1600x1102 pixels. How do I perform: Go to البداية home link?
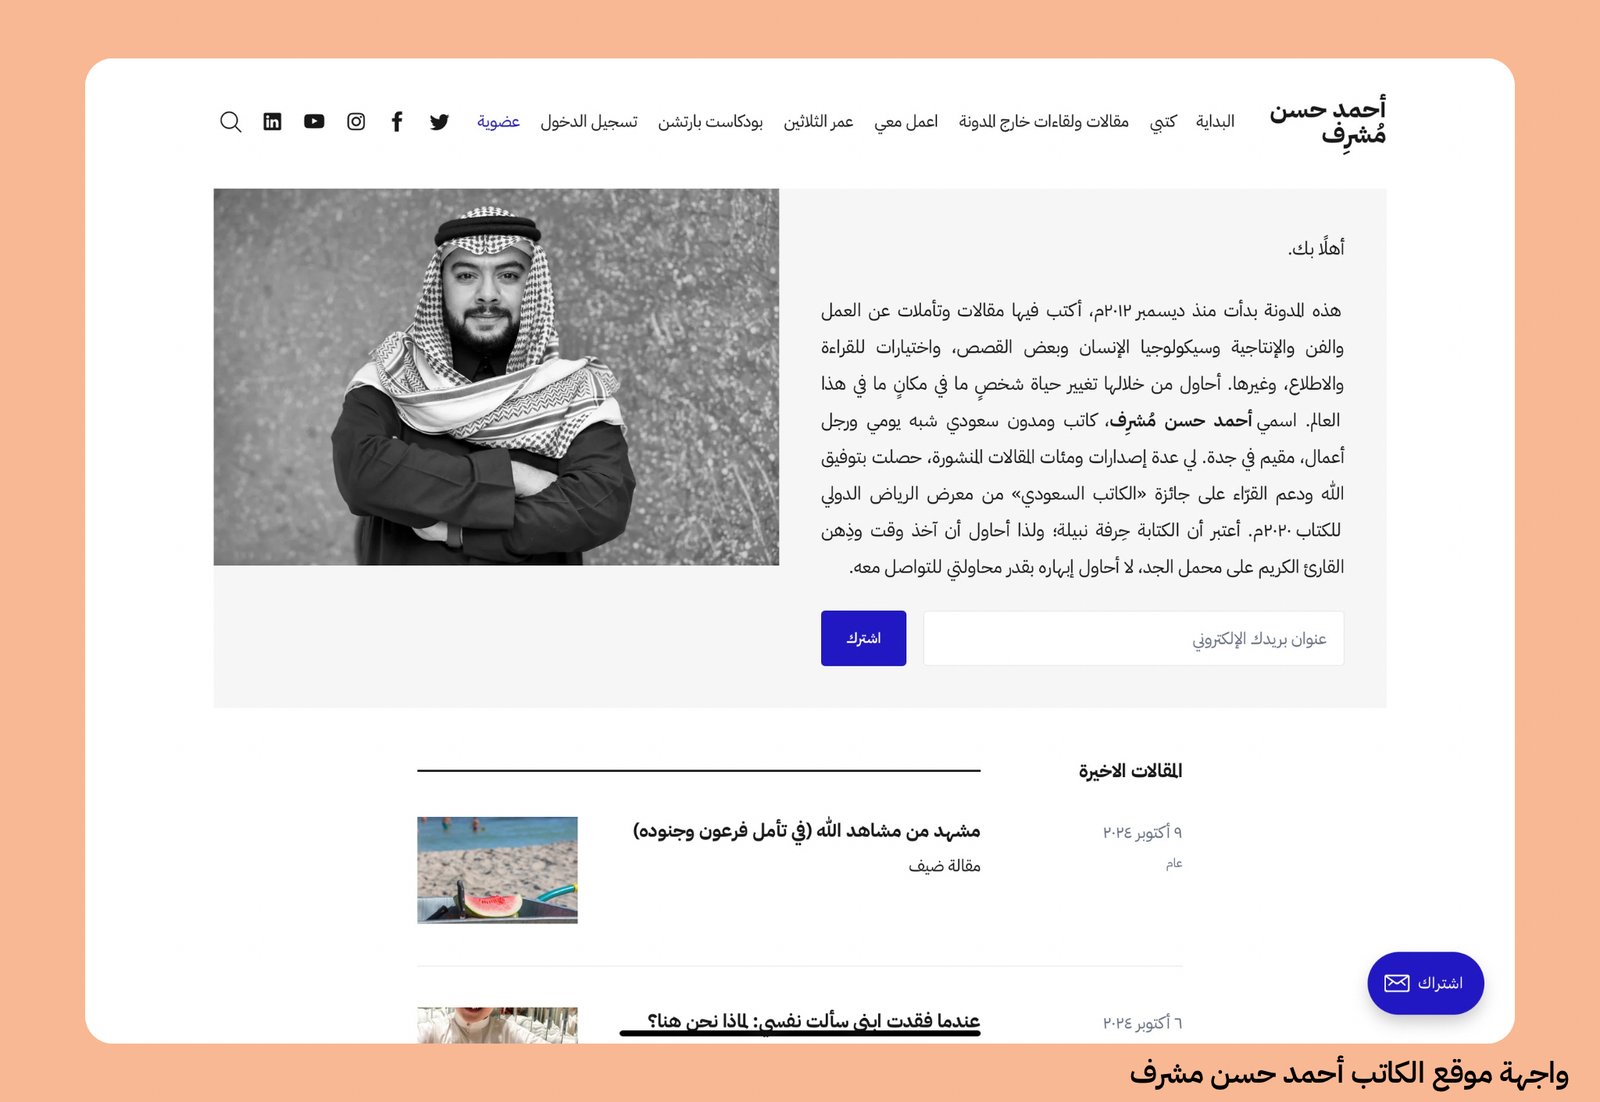point(1215,122)
